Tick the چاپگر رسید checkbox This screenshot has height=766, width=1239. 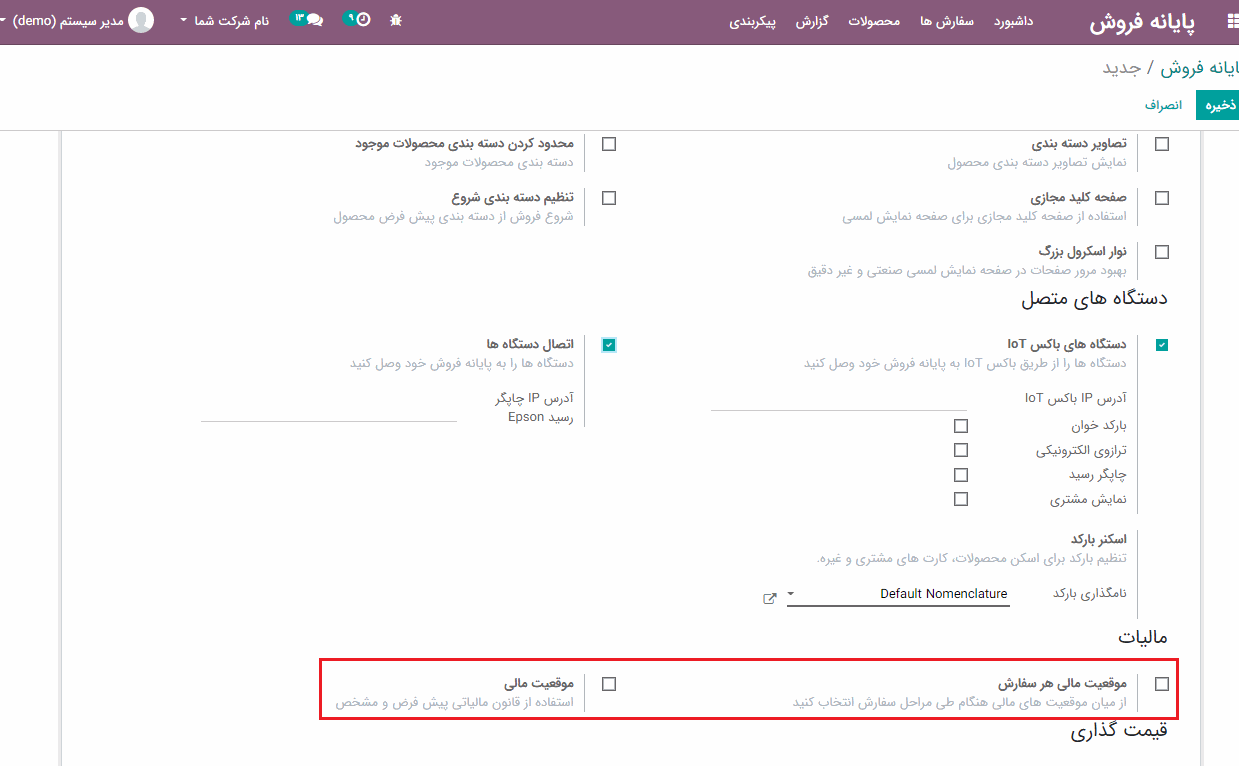[961, 474]
